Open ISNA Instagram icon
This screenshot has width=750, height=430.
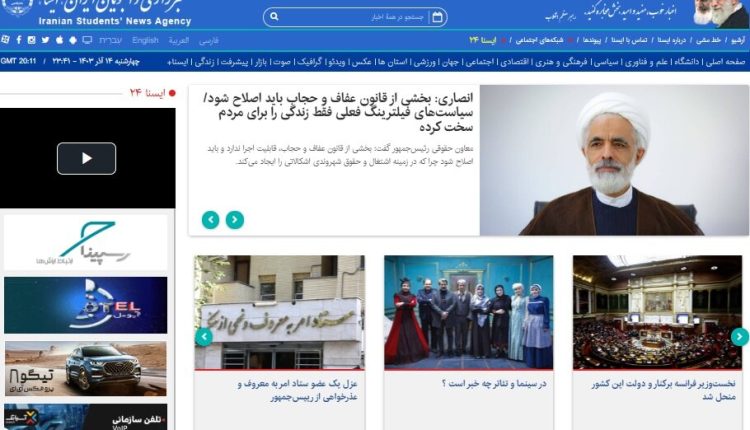[32, 40]
